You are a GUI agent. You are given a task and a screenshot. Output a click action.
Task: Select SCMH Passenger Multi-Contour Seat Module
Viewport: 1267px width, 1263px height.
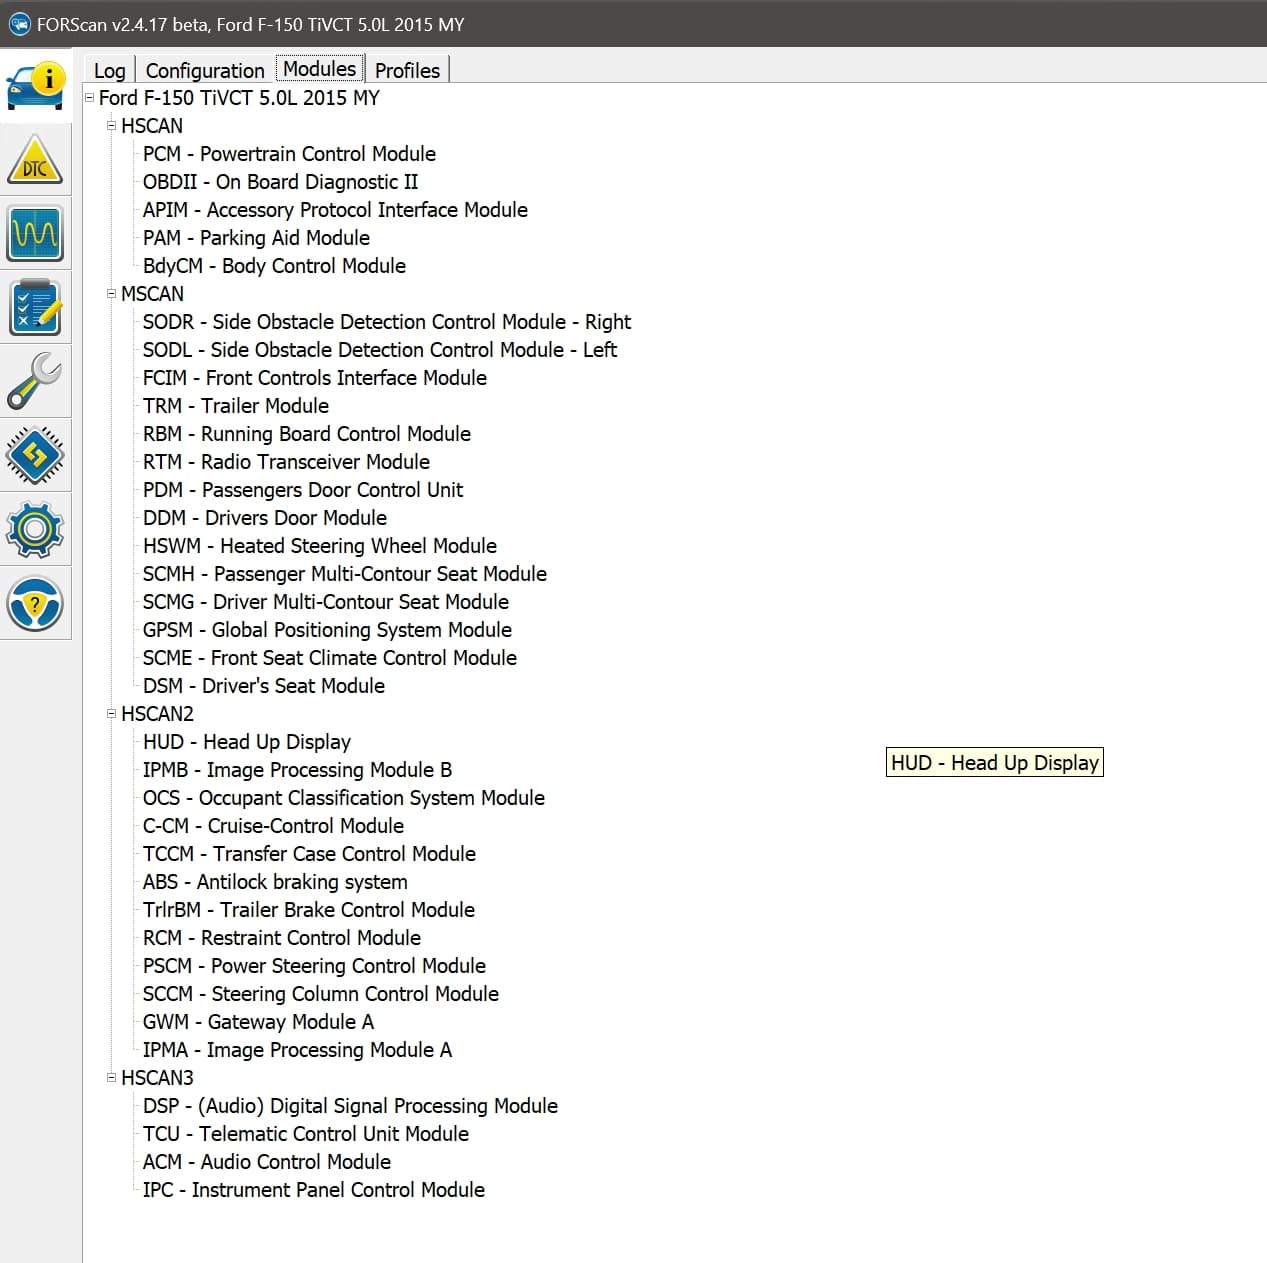click(x=345, y=574)
